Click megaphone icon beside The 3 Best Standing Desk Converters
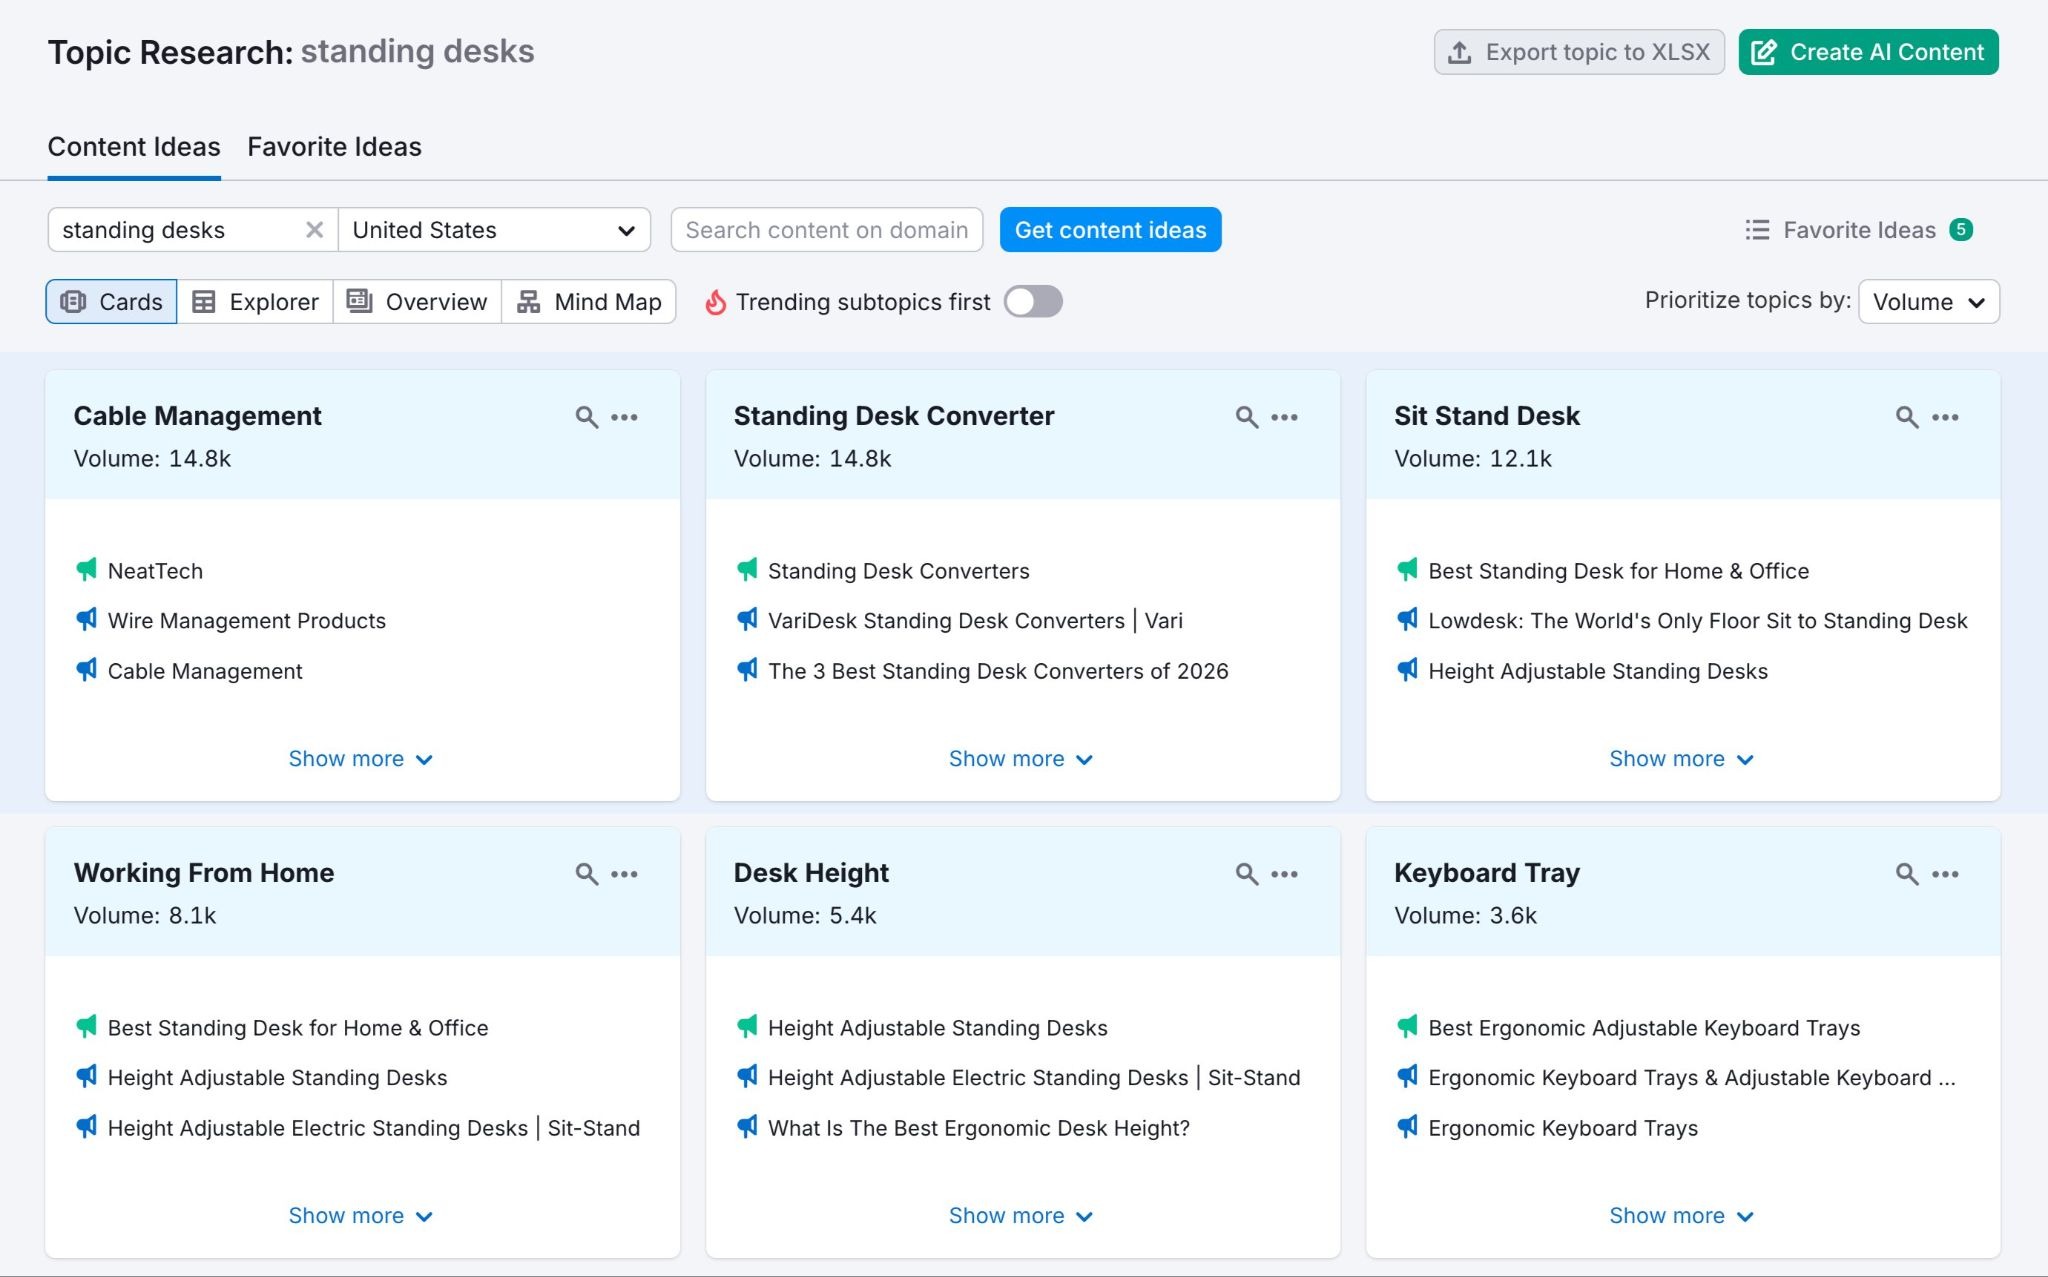The image size is (2048, 1277). [747, 670]
